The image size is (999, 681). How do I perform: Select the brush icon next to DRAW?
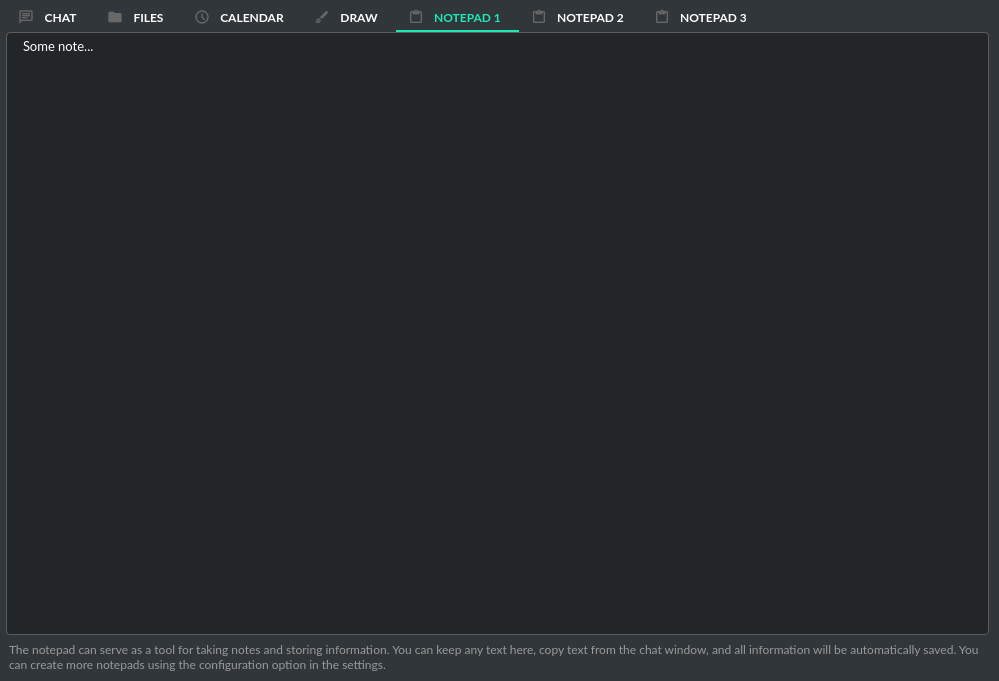click(x=322, y=16)
